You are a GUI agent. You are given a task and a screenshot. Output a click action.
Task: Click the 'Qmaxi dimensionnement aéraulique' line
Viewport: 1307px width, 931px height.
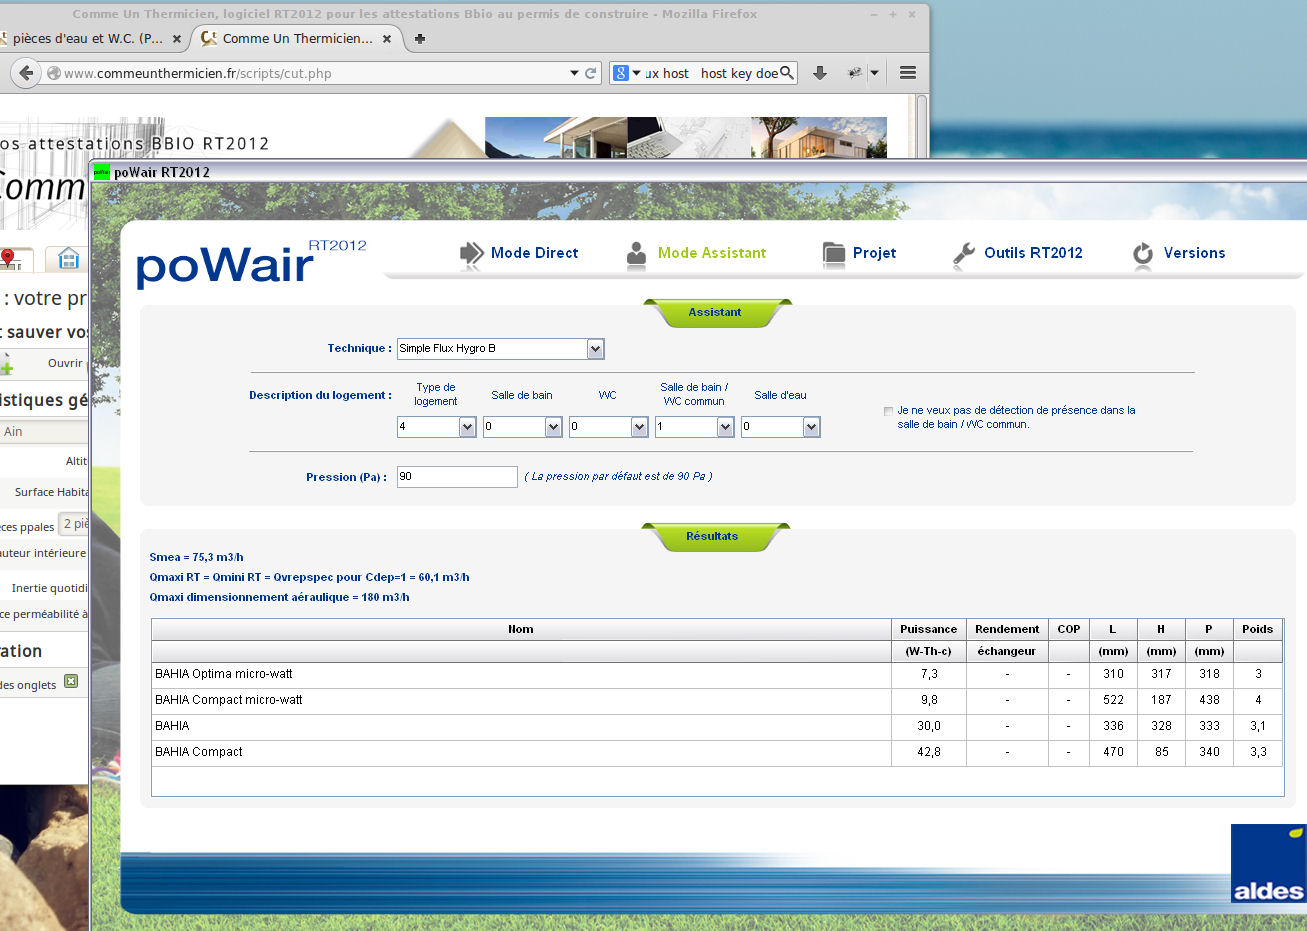click(279, 597)
